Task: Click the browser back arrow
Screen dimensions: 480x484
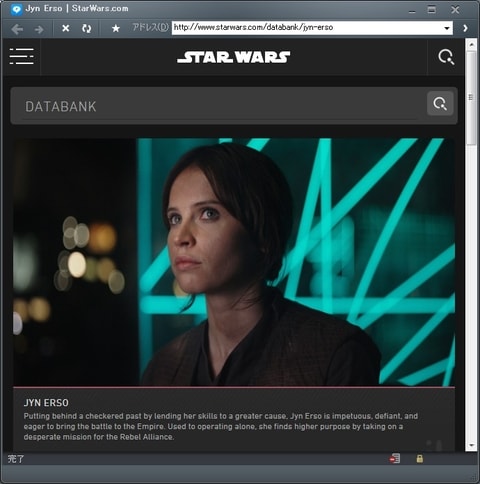Action: [17, 29]
